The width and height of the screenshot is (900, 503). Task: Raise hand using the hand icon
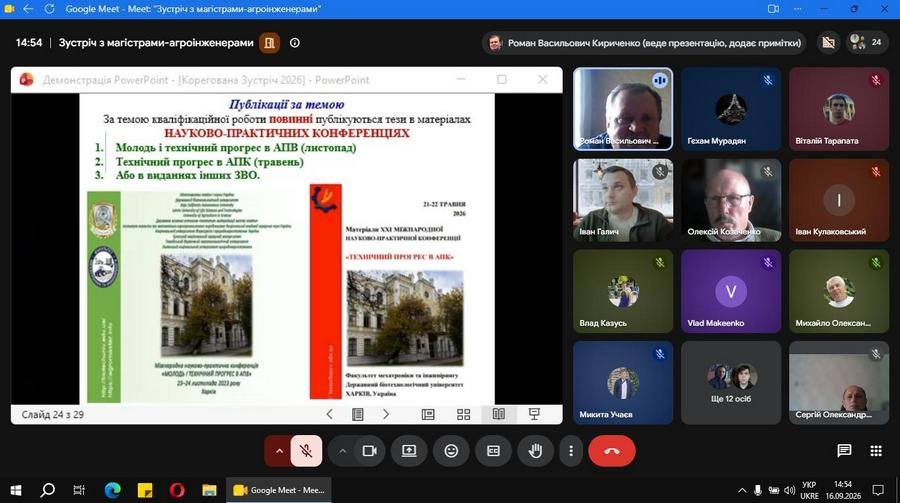[535, 451]
